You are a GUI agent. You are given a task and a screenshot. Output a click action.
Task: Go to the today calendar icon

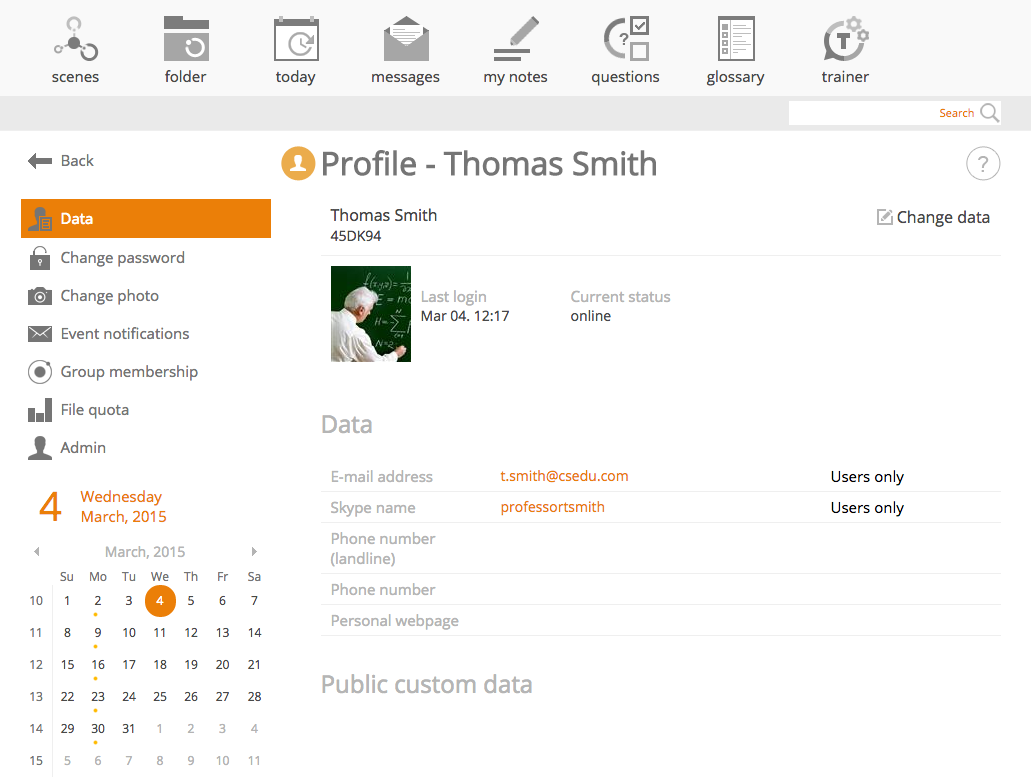(296, 41)
